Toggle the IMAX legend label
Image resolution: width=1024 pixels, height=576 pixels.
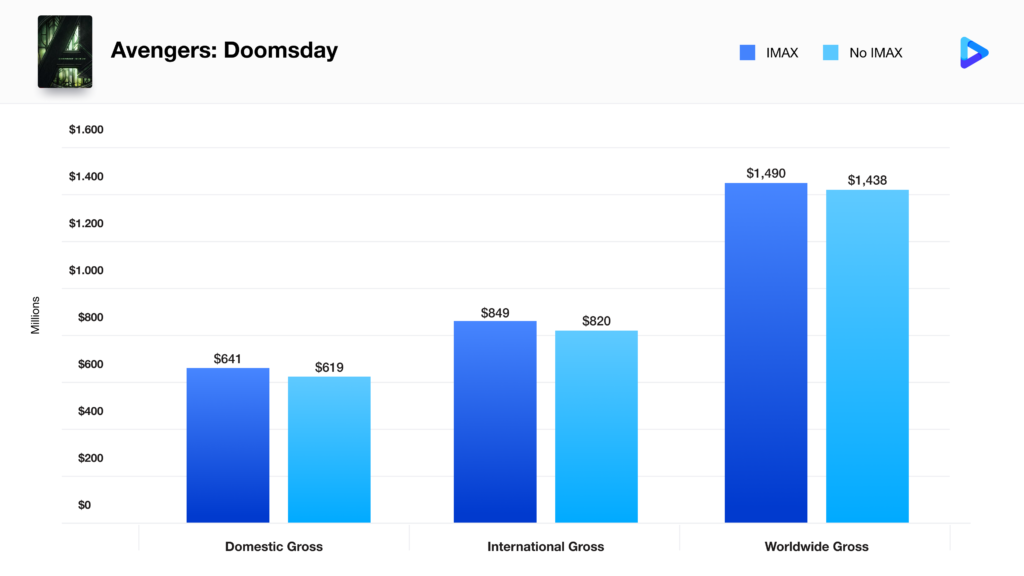(781, 52)
